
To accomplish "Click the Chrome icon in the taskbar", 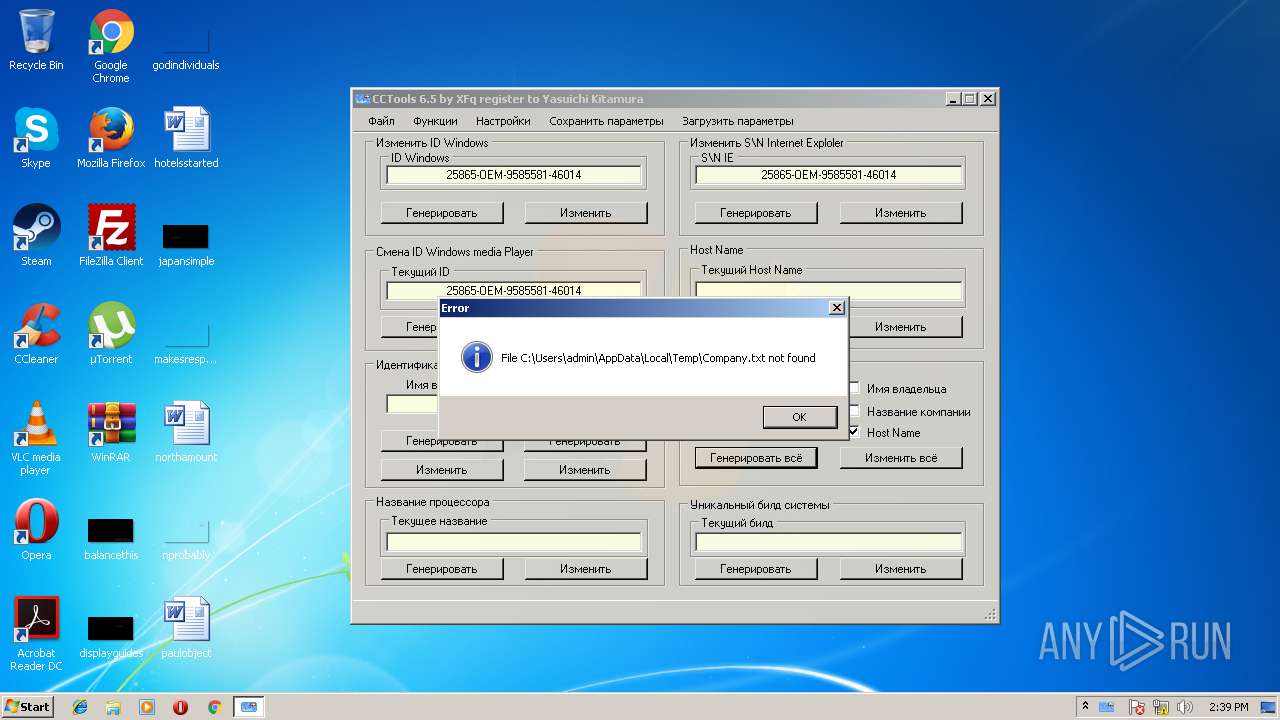I will click(x=214, y=707).
